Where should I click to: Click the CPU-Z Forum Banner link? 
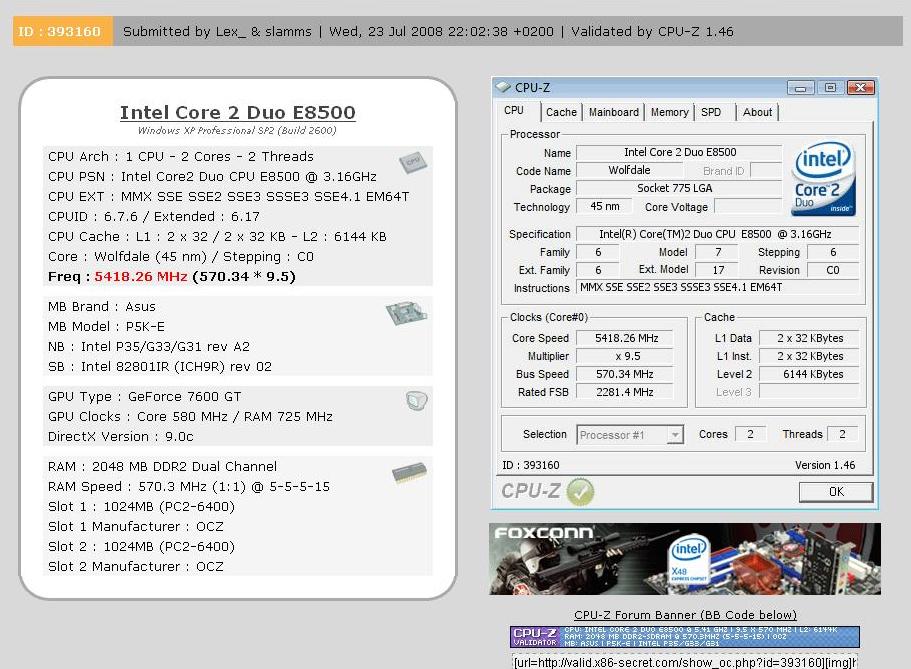(685, 615)
